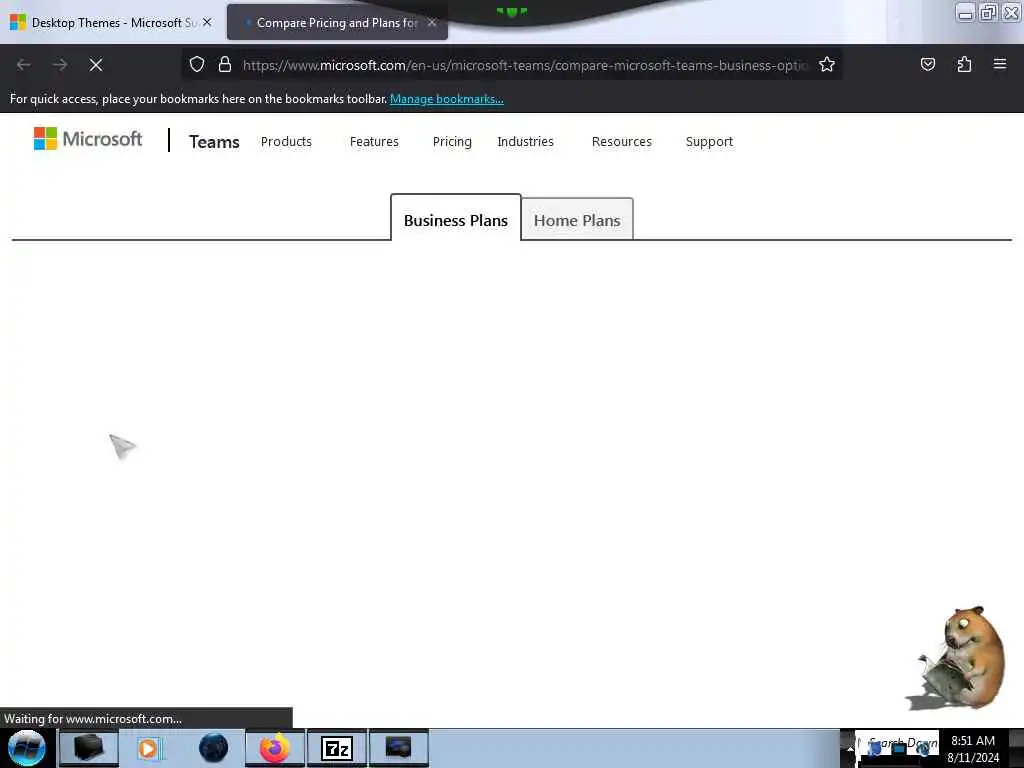The width and height of the screenshot is (1024, 768).
Task: Close the Compare Pricing and Plans tab
Action: [x=432, y=22]
